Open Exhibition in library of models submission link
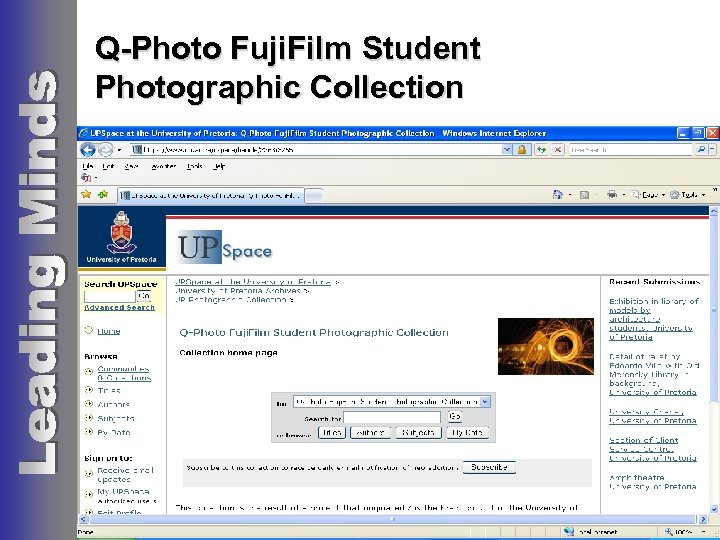Image resolution: width=720 pixels, height=540 pixels. (x=653, y=319)
